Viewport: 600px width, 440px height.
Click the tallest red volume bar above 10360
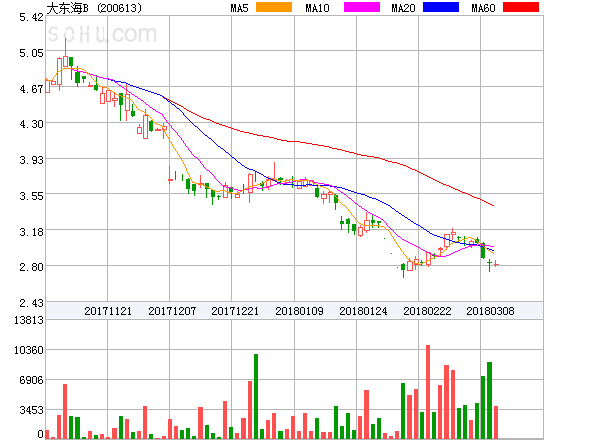click(x=428, y=392)
